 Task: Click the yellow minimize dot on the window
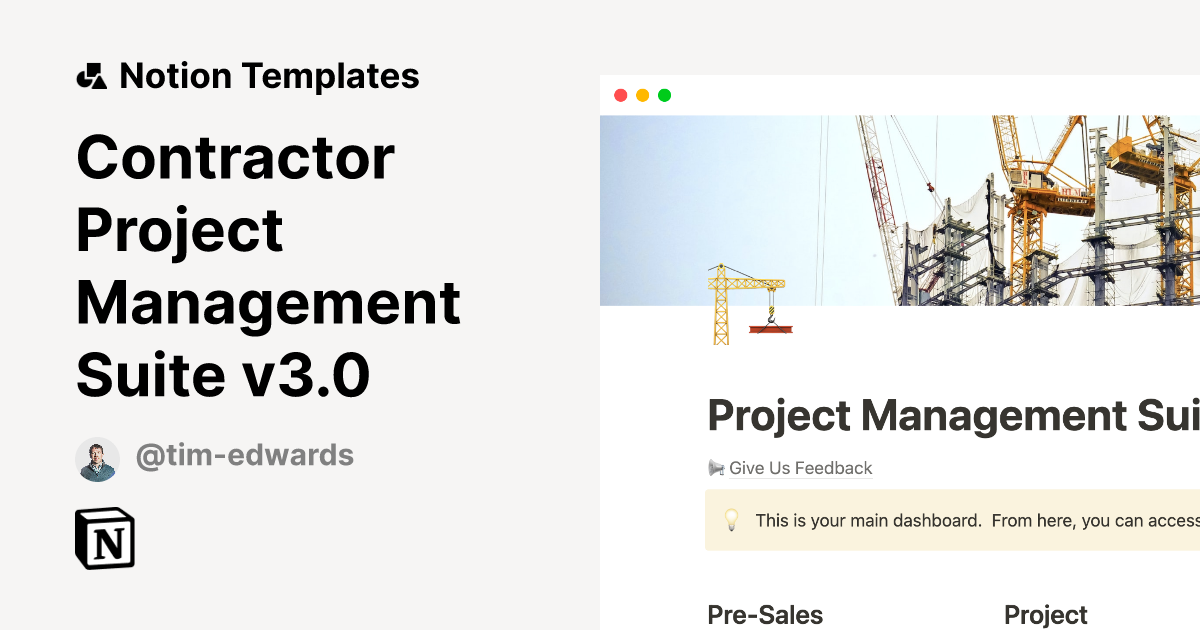642,95
